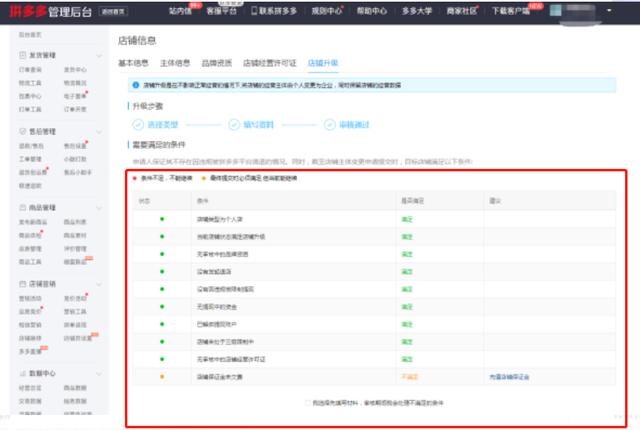Tick the checkbox below the conditions table
The width and height of the screenshot is (640, 430).
point(307,403)
